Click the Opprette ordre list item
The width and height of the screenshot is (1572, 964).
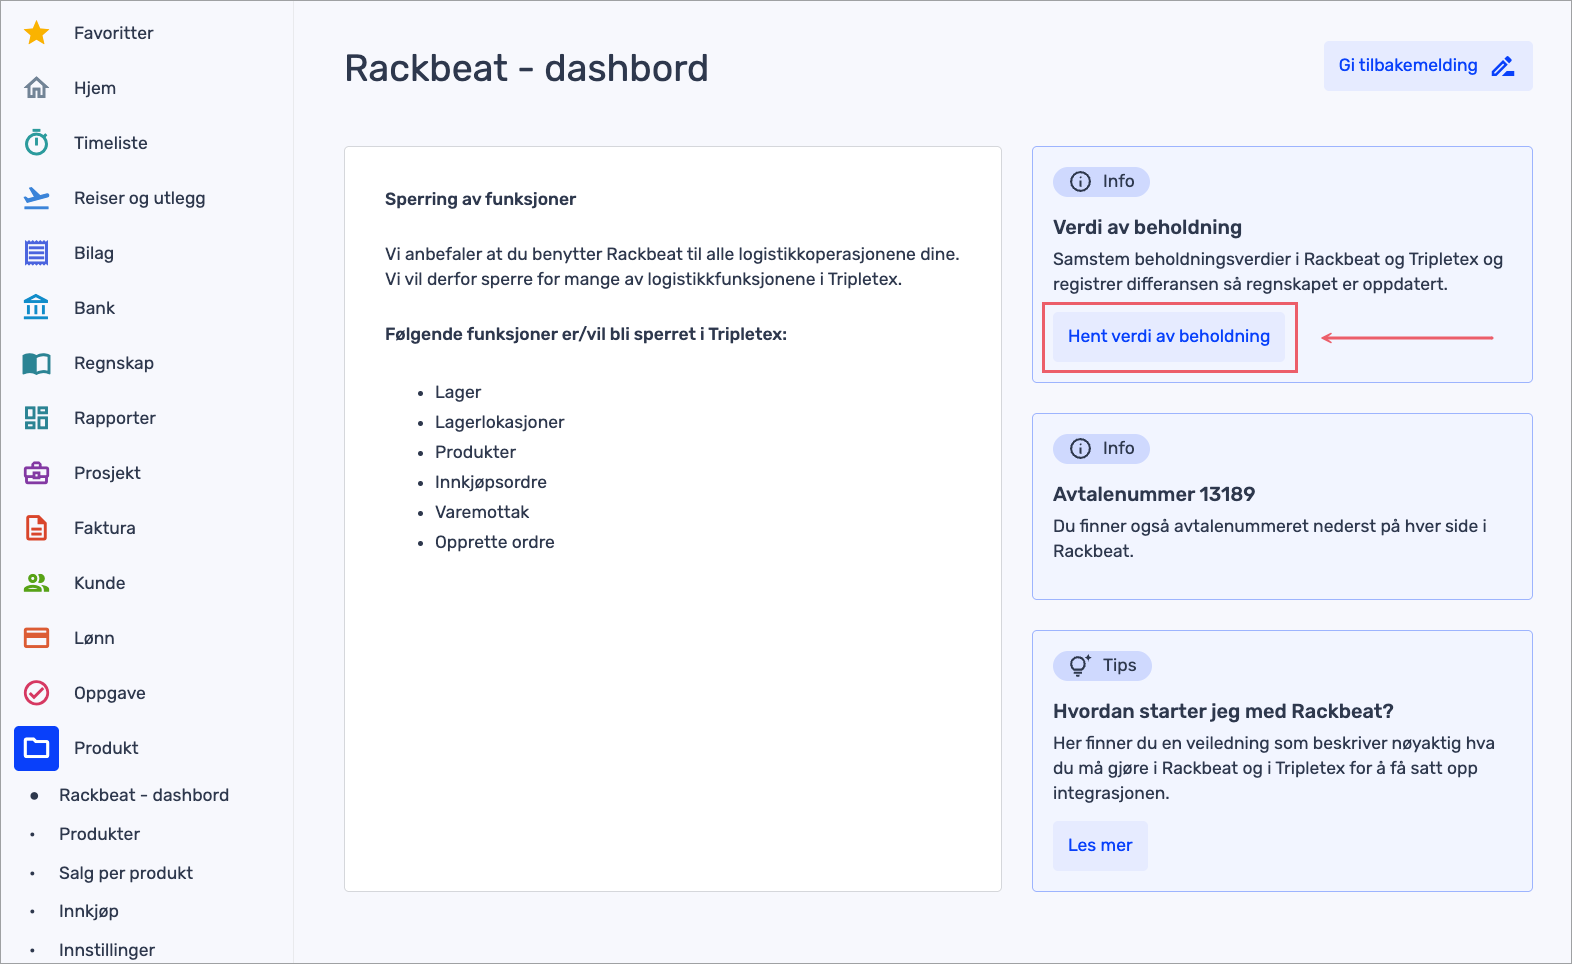pyautogui.click(x=495, y=542)
